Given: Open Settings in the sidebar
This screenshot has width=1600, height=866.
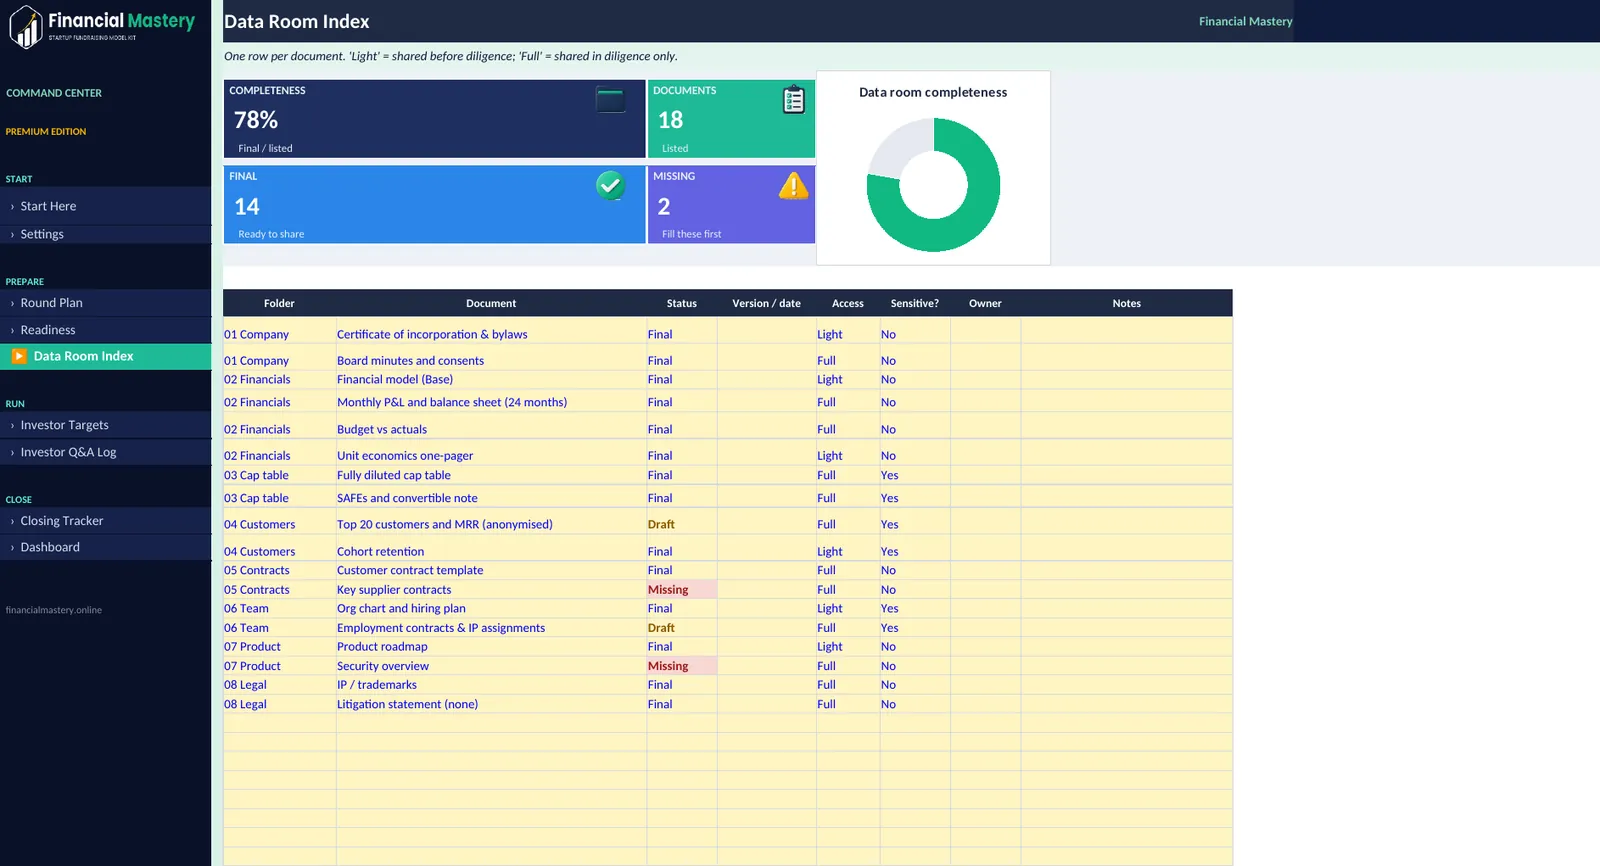Looking at the screenshot, I should click(106, 234).
